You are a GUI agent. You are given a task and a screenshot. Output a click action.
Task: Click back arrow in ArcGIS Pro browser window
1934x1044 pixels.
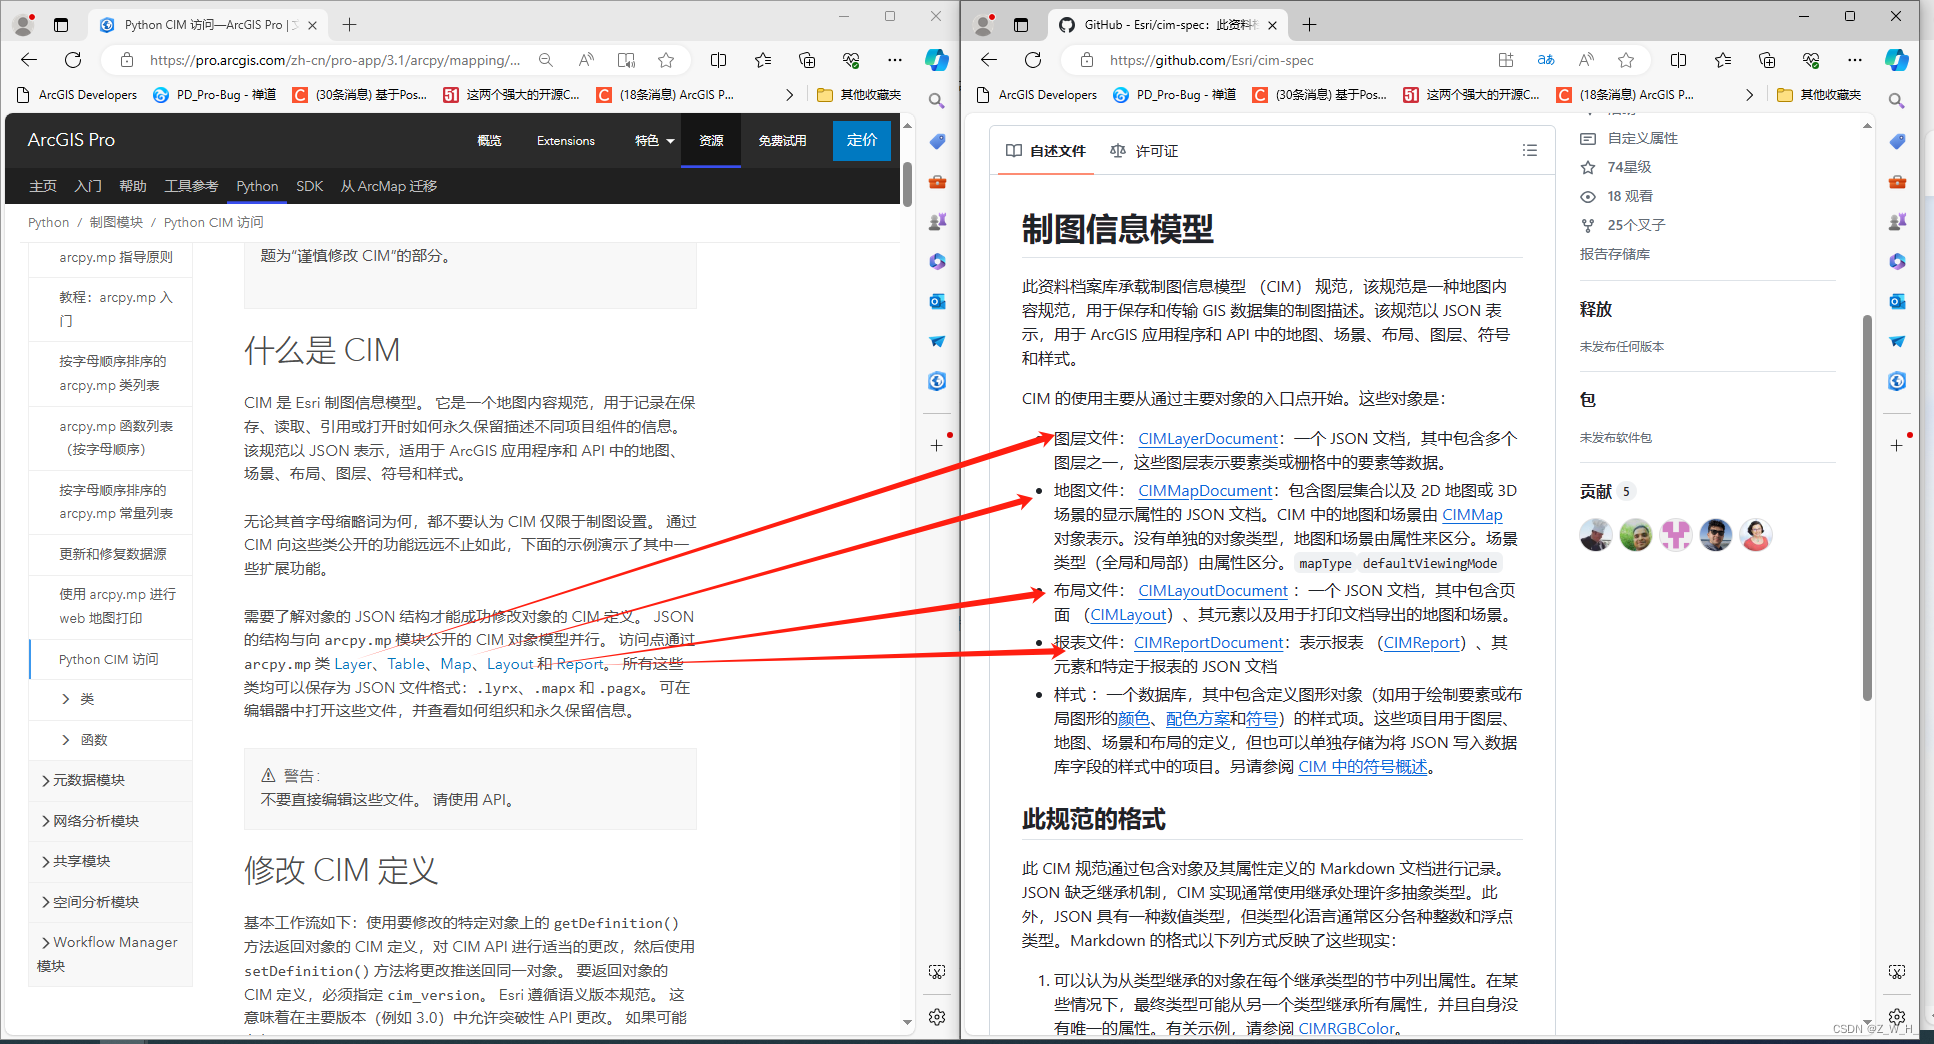point(29,60)
